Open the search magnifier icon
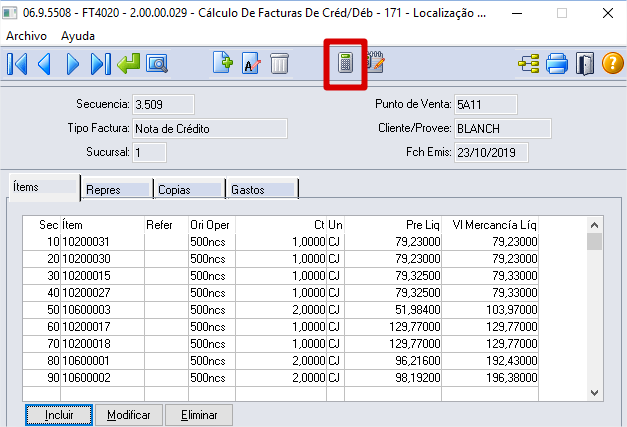Screen dimensions: 627x427 pyautogui.click(x=157, y=64)
